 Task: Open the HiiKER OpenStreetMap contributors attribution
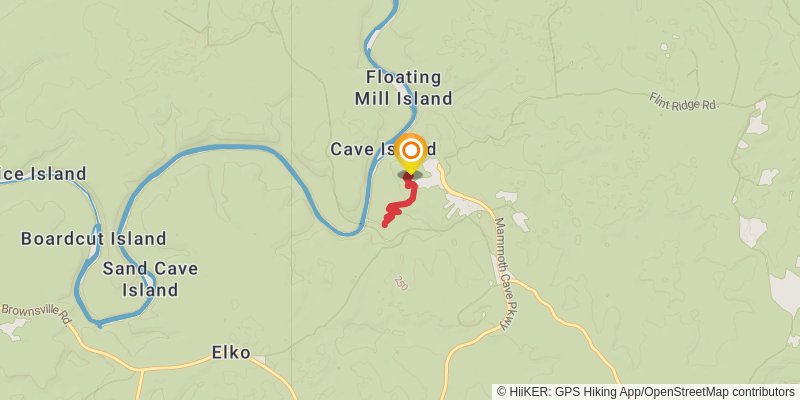[646, 392]
